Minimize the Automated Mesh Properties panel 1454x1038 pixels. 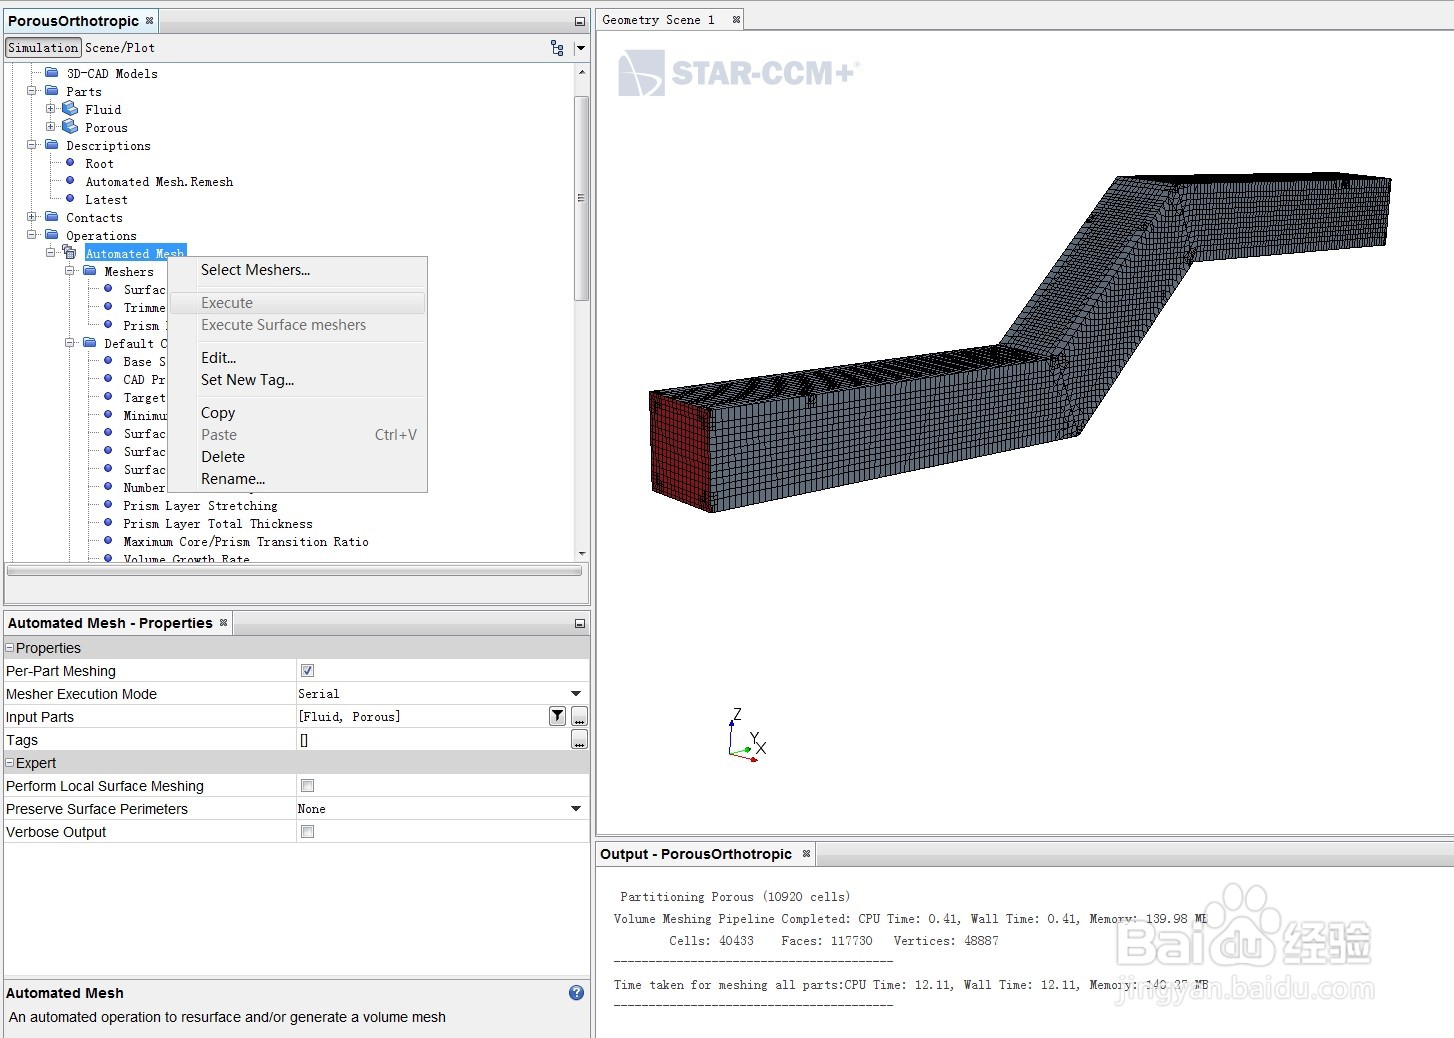click(580, 623)
